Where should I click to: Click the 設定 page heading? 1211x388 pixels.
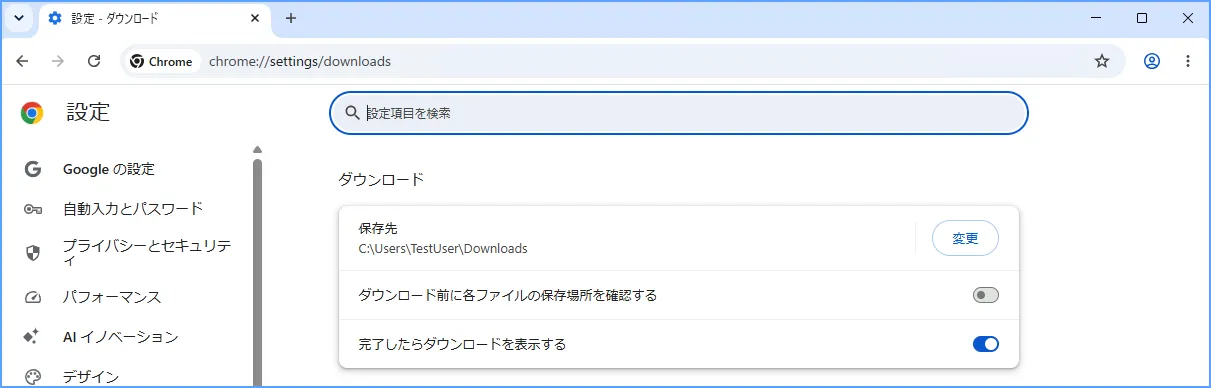click(x=88, y=113)
